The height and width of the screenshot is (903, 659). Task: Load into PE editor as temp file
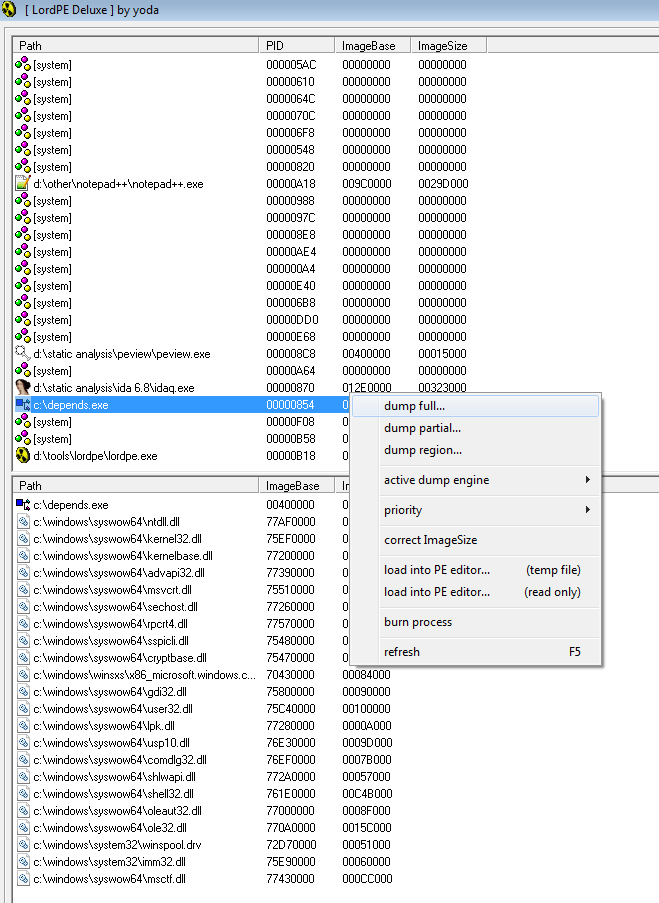click(x=475, y=570)
